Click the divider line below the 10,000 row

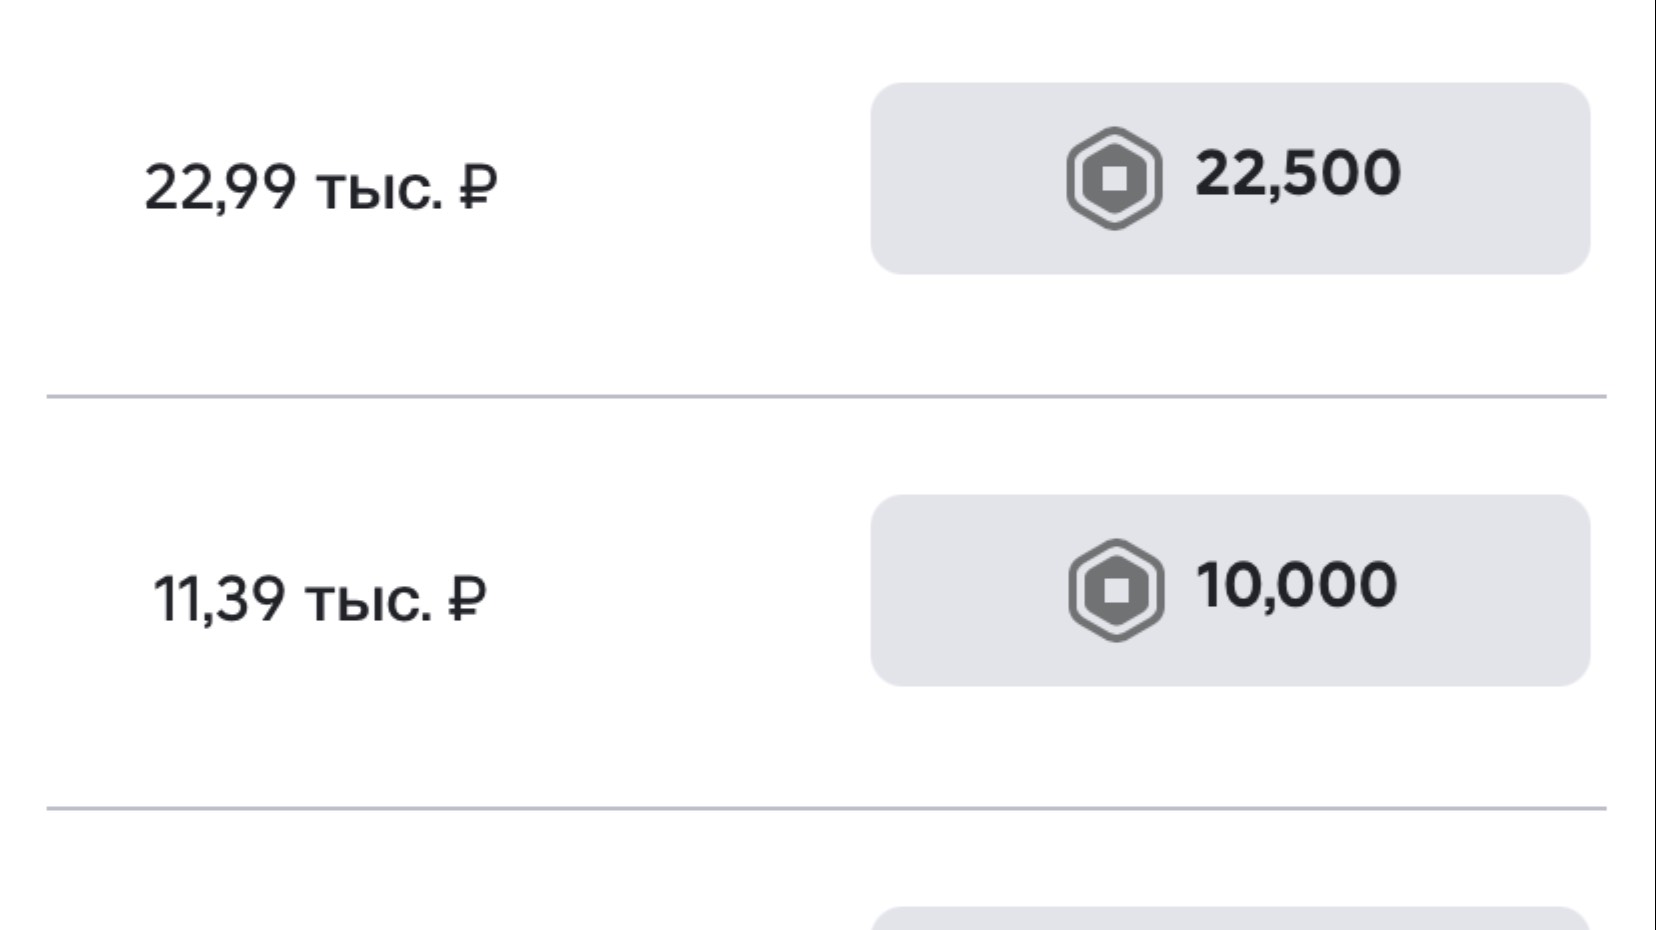(x=826, y=807)
